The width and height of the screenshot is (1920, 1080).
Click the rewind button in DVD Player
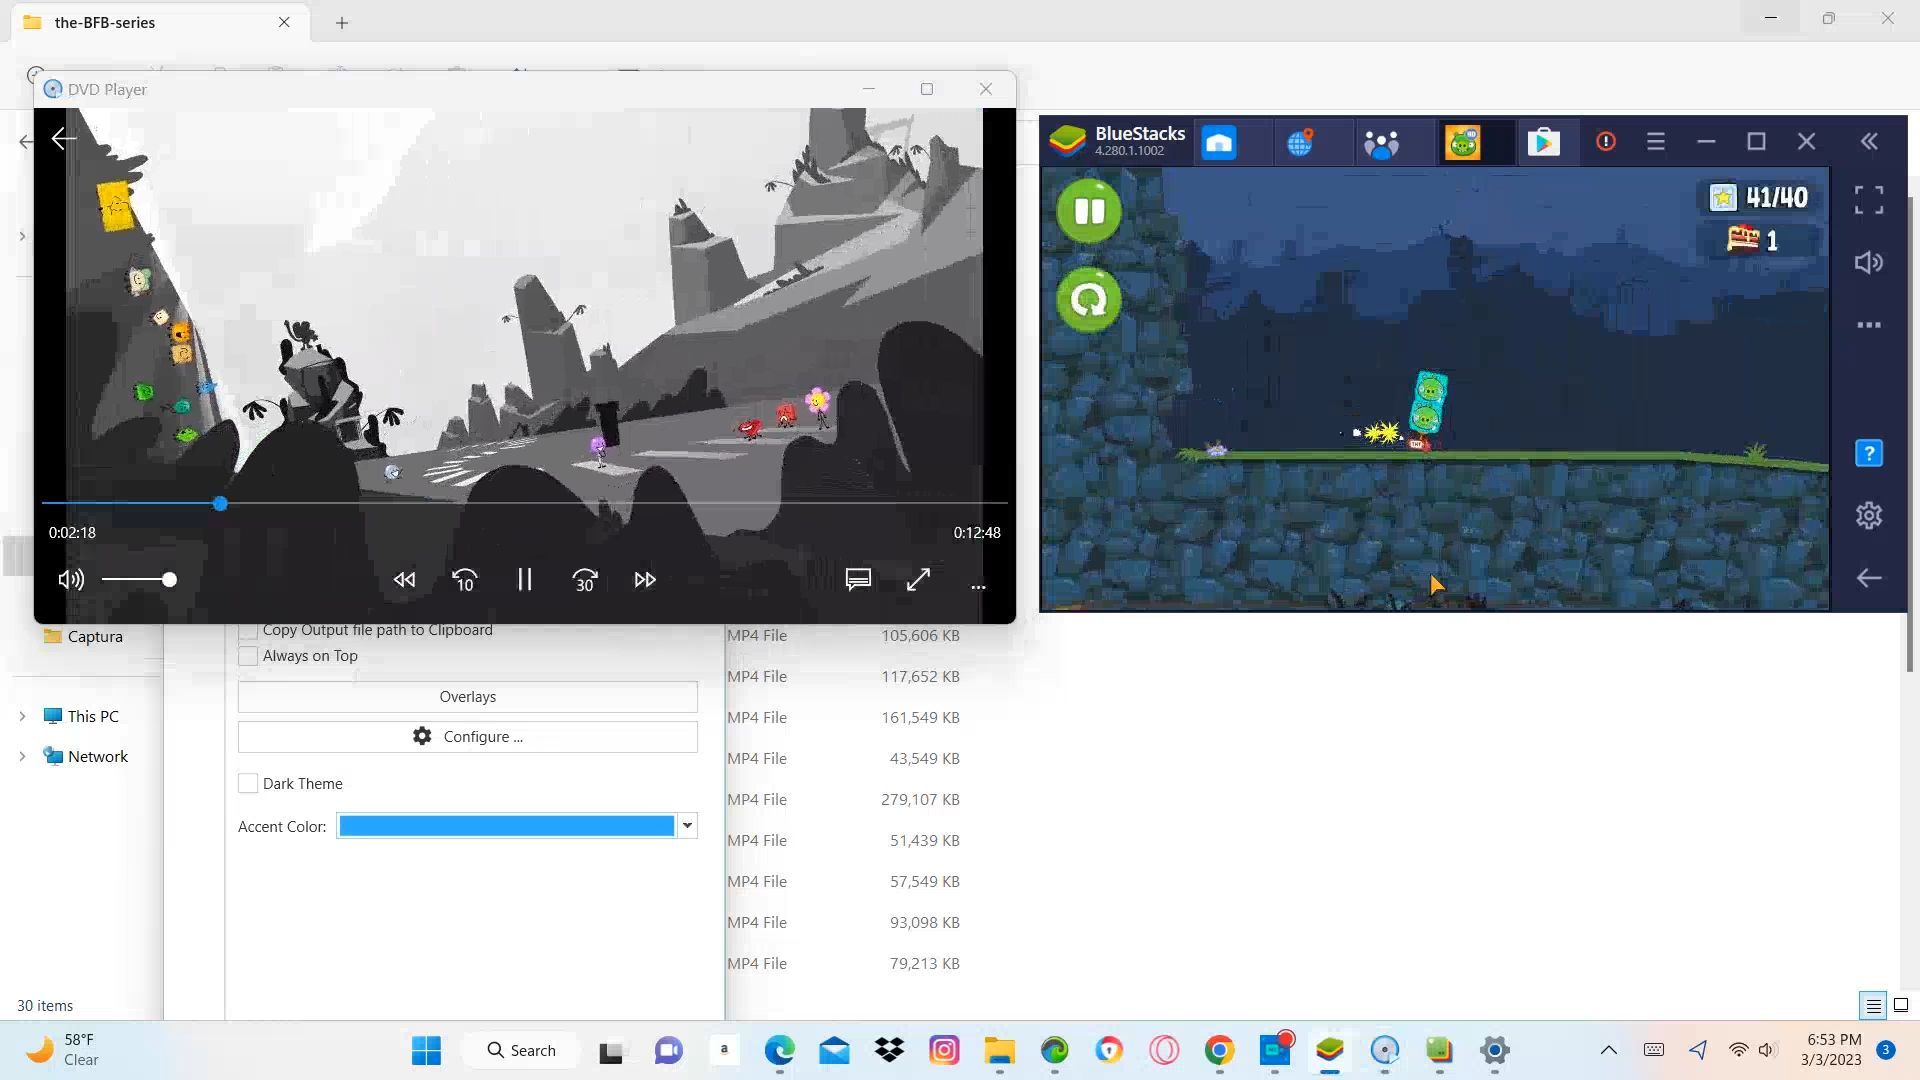tap(404, 580)
